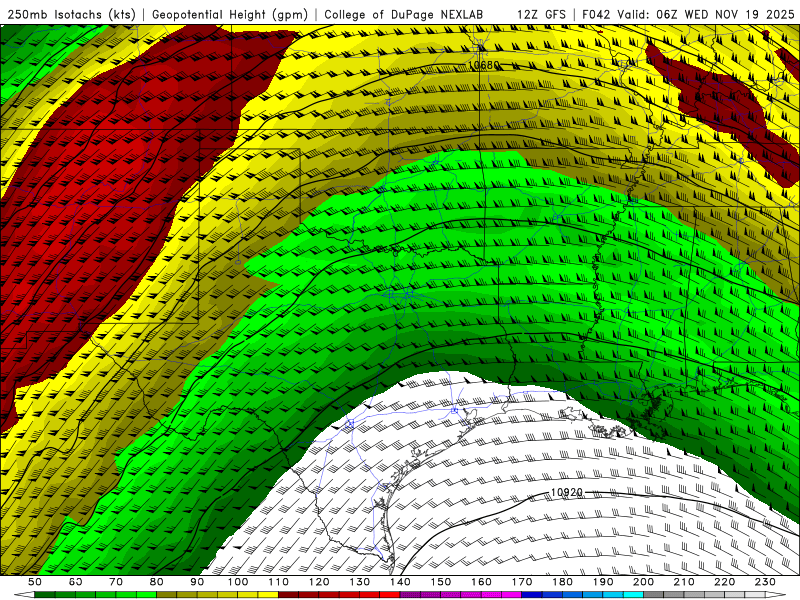Click the 160 value on color scale
The image size is (800, 600).
click(x=481, y=582)
